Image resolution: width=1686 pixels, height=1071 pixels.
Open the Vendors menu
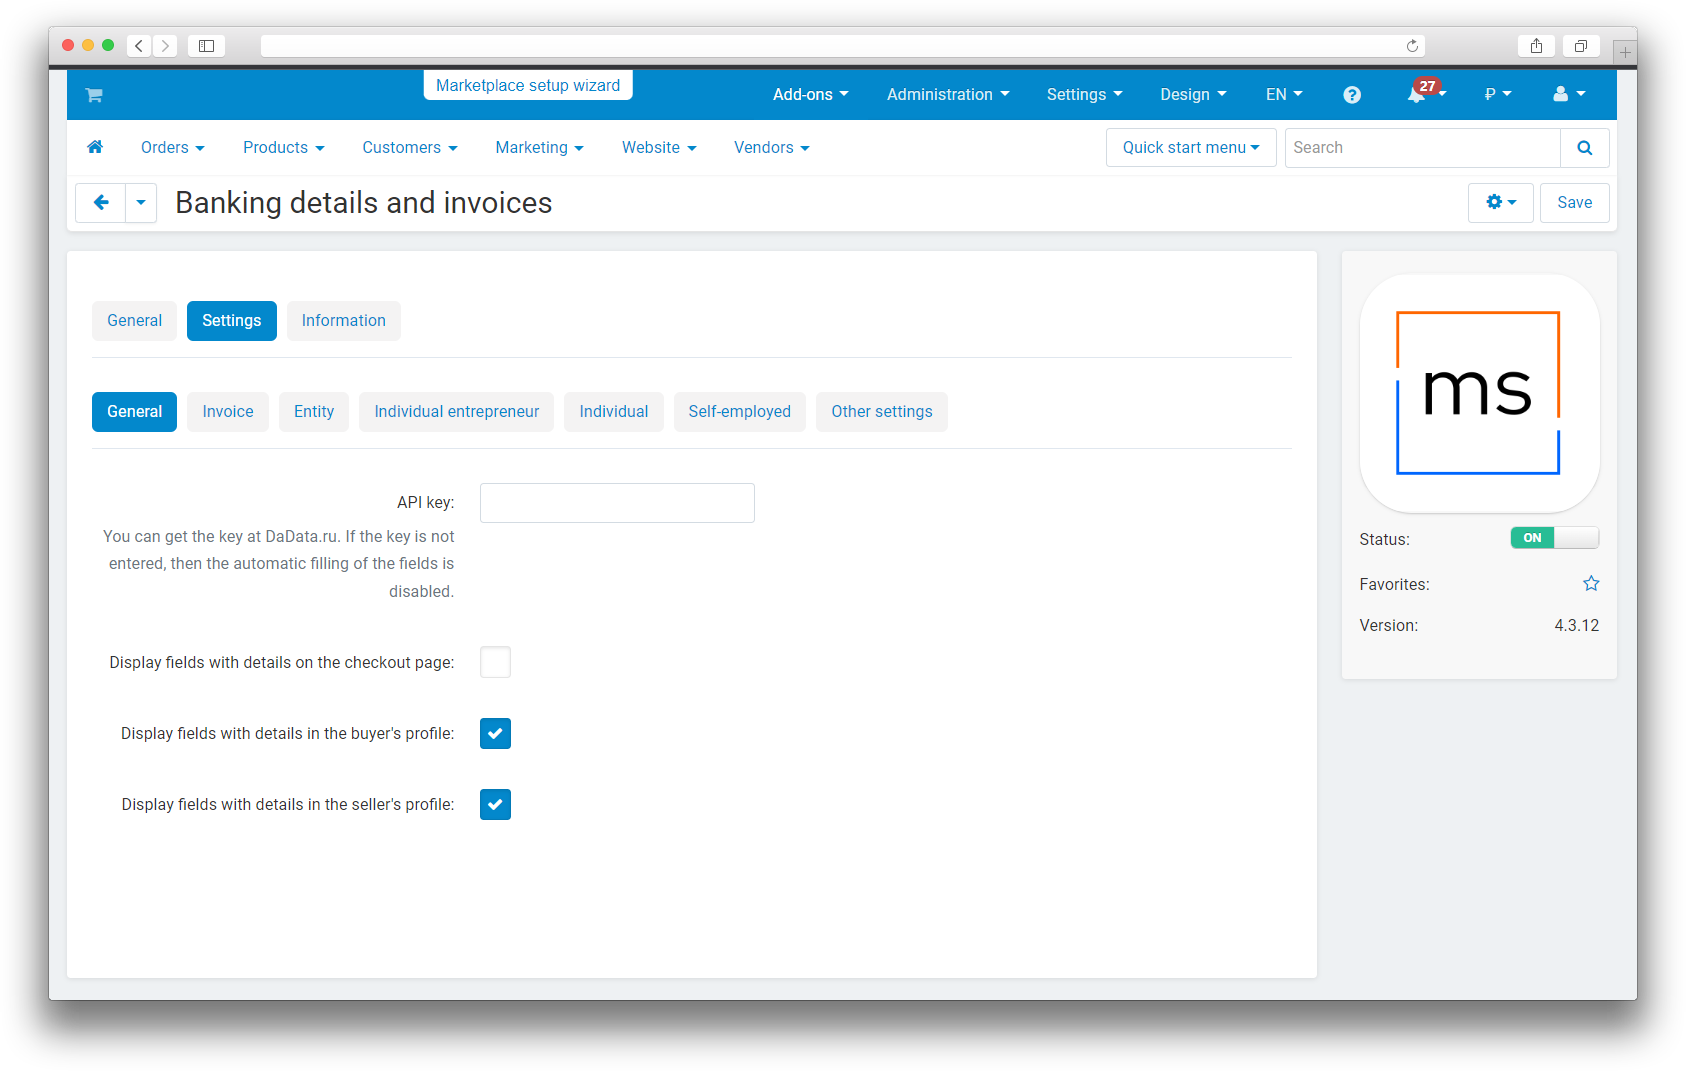[771, 148]
